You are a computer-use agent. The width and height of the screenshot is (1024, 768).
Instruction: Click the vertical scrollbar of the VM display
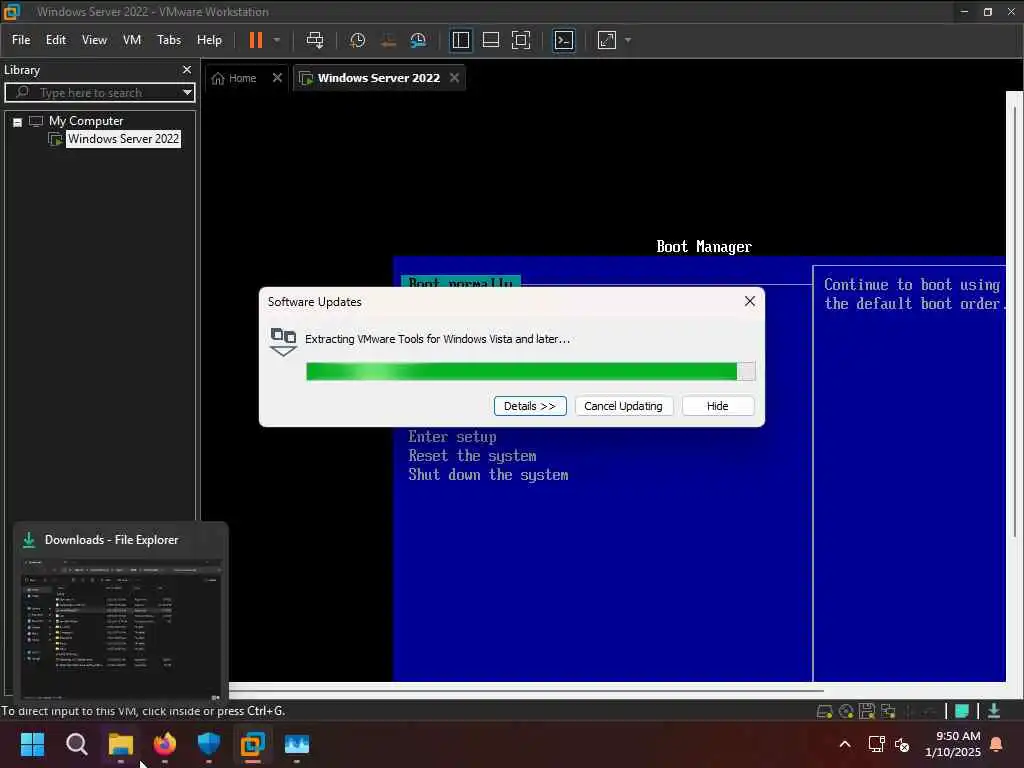tap(1014, 320)
